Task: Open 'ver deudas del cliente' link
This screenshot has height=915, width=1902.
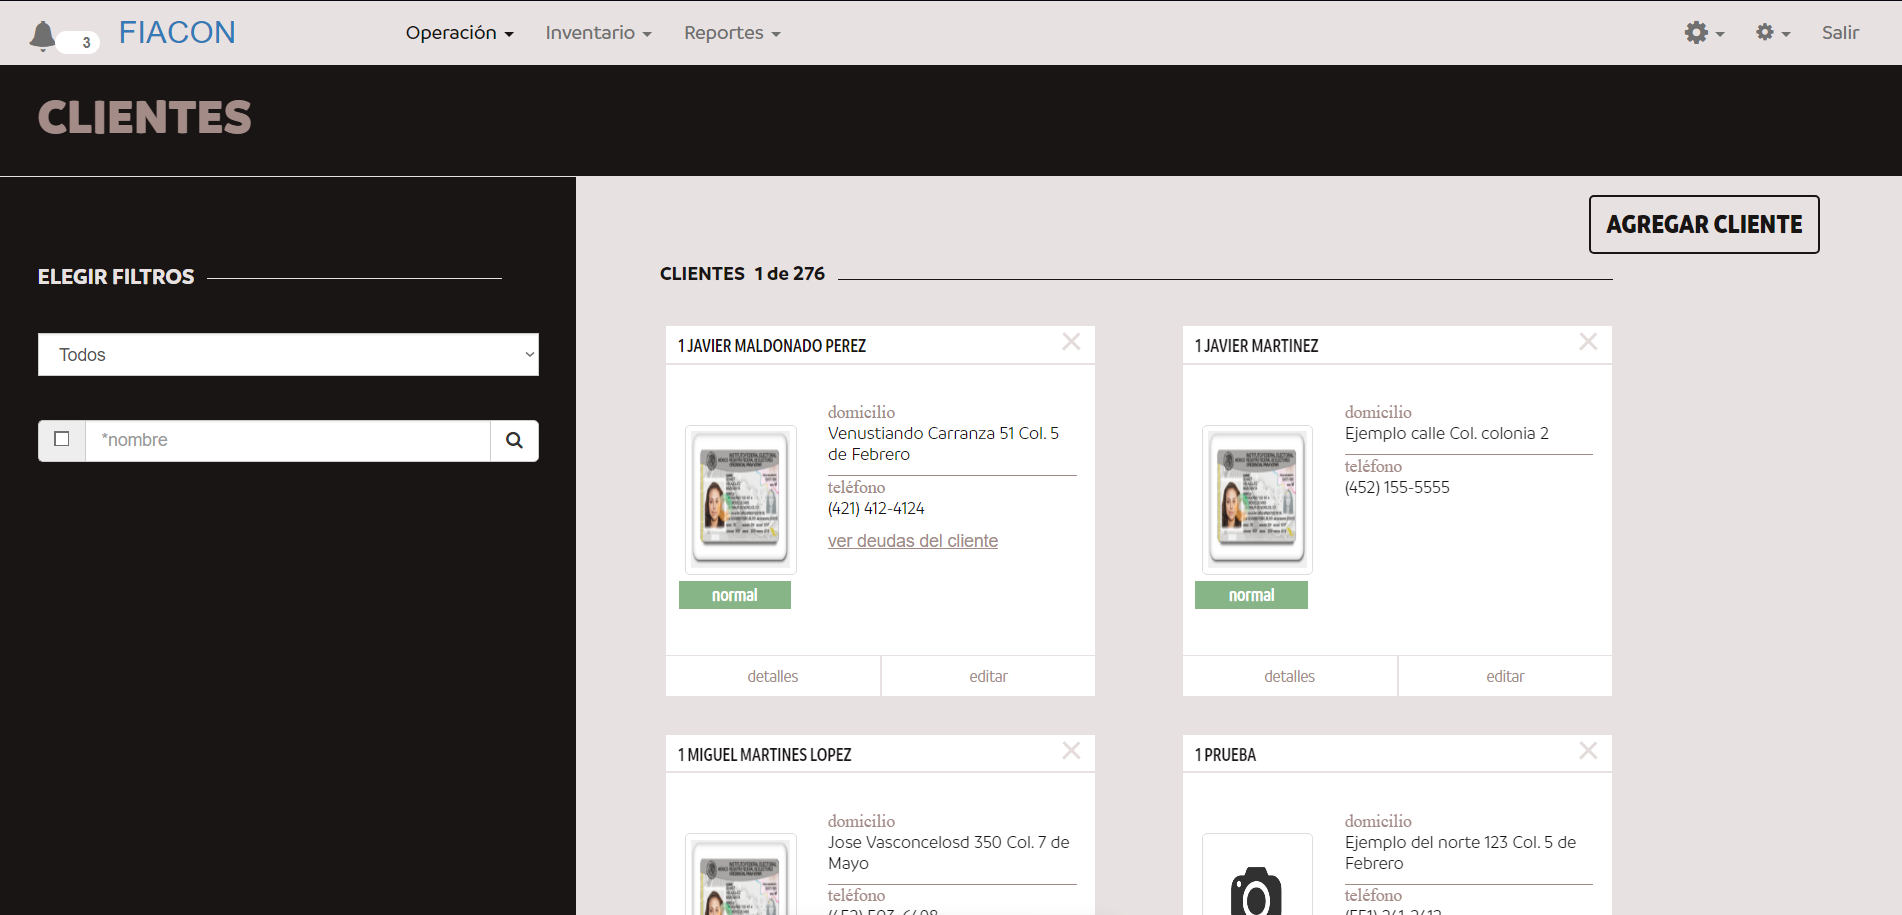Action: point(912,540)
